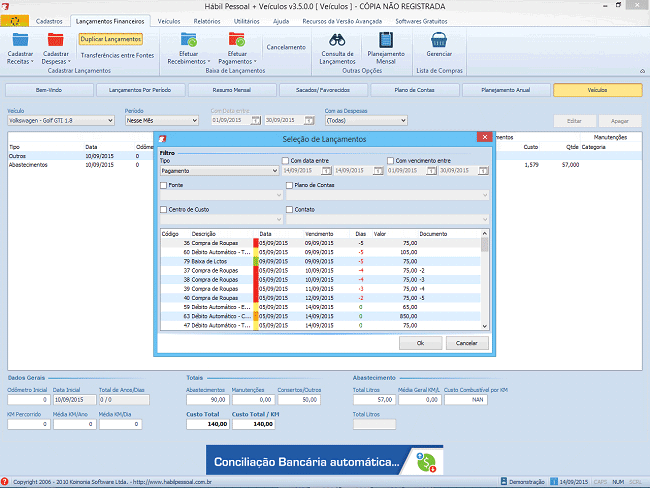Open calendar for second Com data entre date

point(378,171)
